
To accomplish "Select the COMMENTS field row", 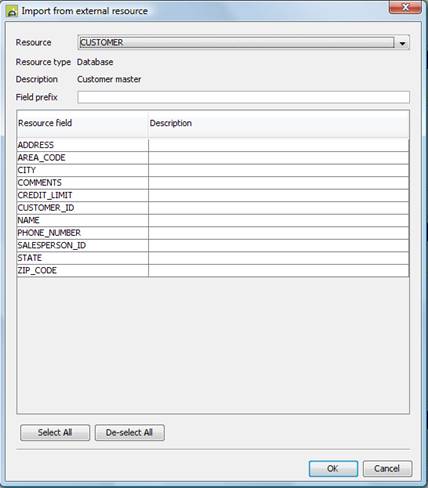I will tap(213, 183).
